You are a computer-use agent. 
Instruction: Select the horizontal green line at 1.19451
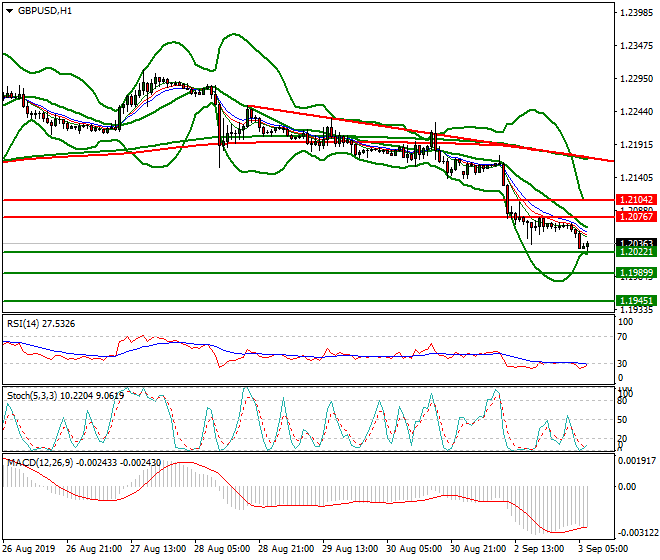coord(309,301)
